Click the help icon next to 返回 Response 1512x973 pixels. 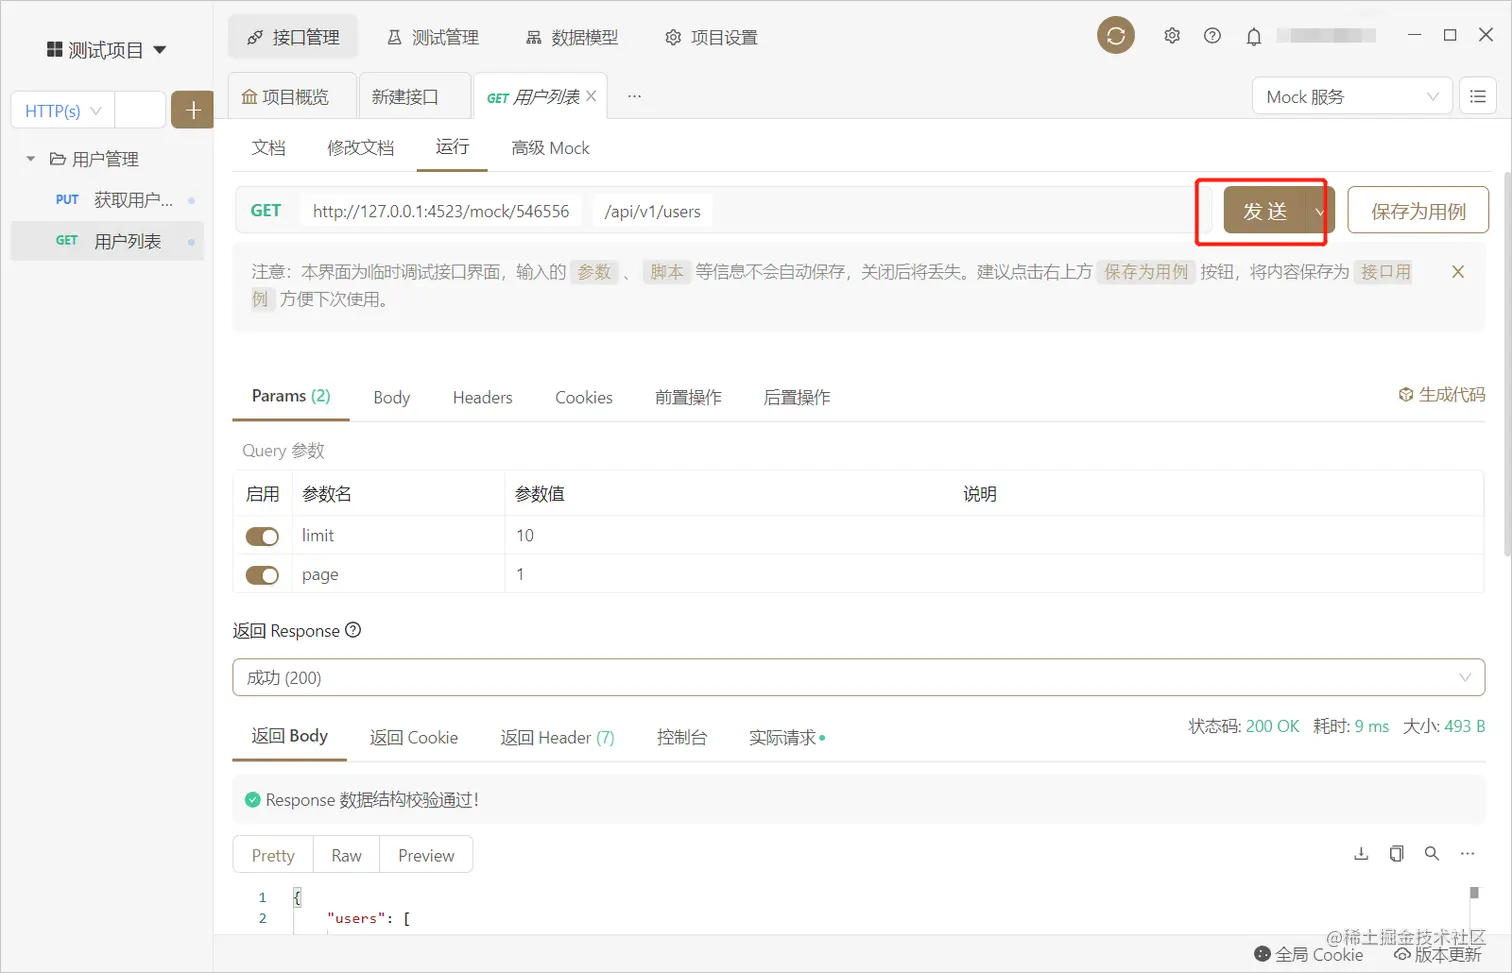(x=353, y=630)
